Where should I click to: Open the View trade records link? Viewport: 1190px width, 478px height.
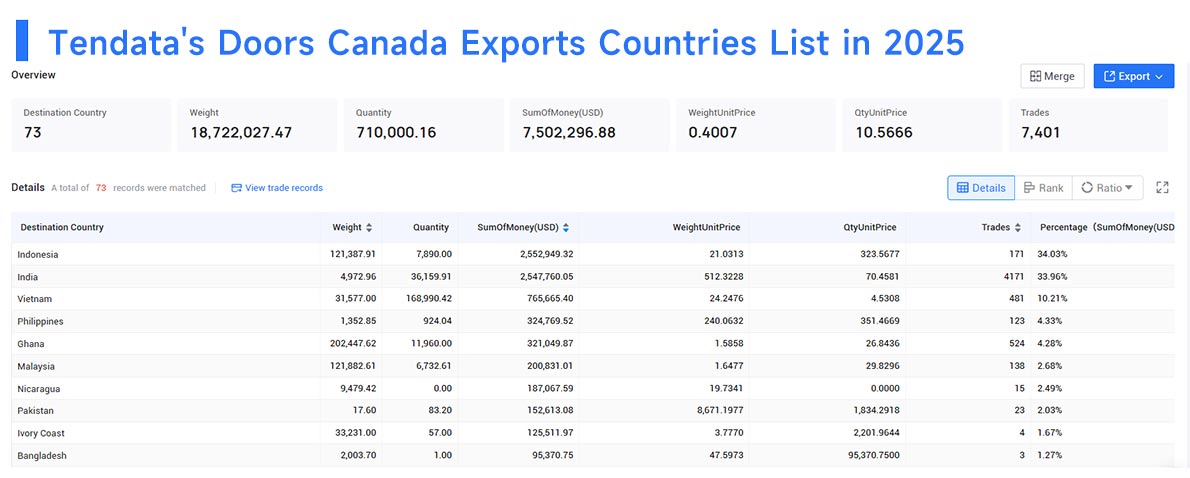click(277, 187)
